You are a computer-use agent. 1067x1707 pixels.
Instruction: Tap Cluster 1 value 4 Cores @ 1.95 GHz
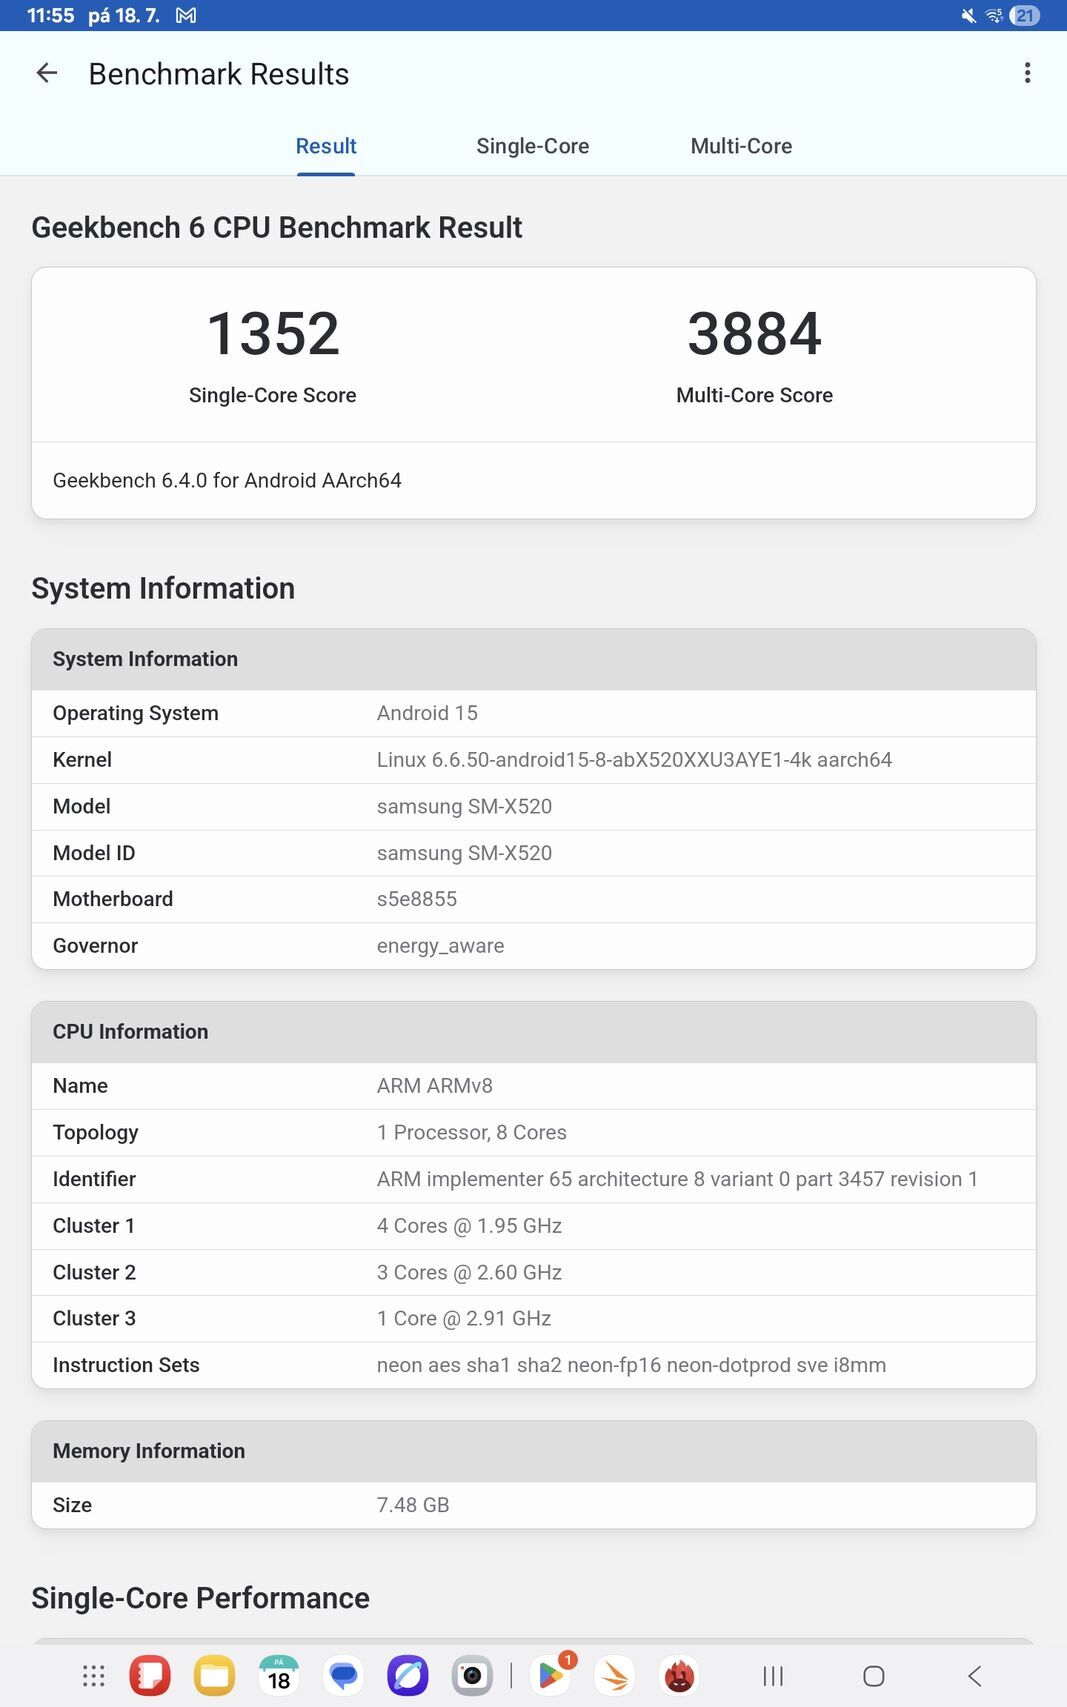[469, 1226]
